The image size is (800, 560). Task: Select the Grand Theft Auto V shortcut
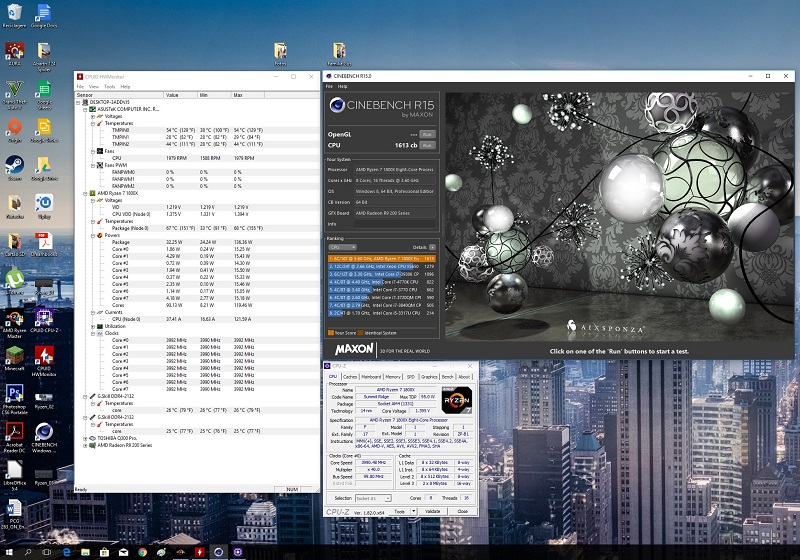[14, 94]
